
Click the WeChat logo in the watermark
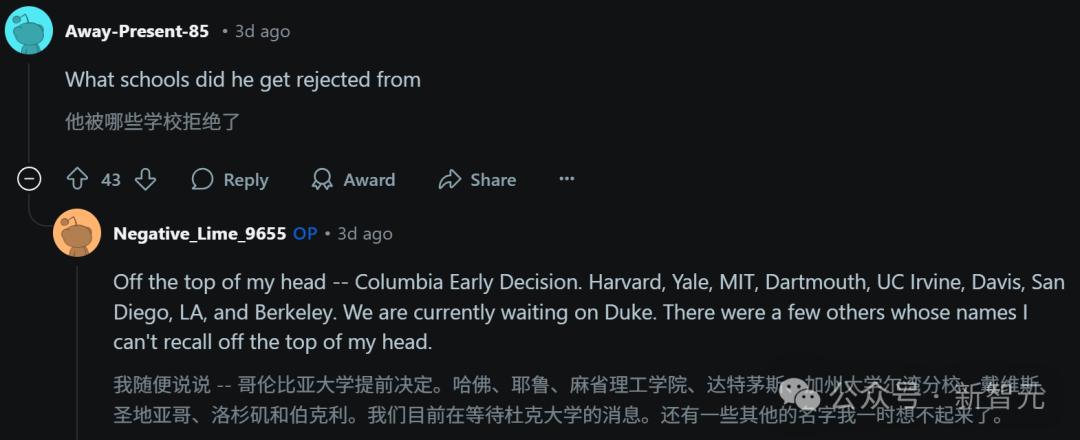click(800, 392)
